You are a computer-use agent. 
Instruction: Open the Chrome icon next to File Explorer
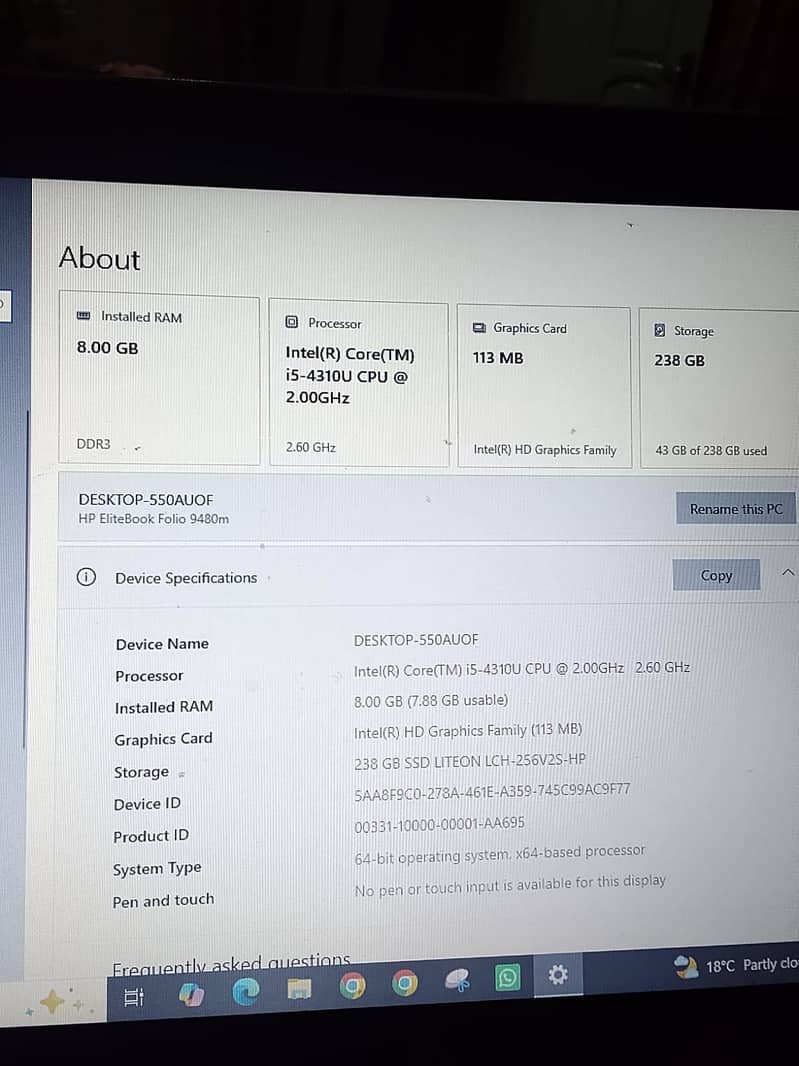pyautogui.click(x=352, y=986)
